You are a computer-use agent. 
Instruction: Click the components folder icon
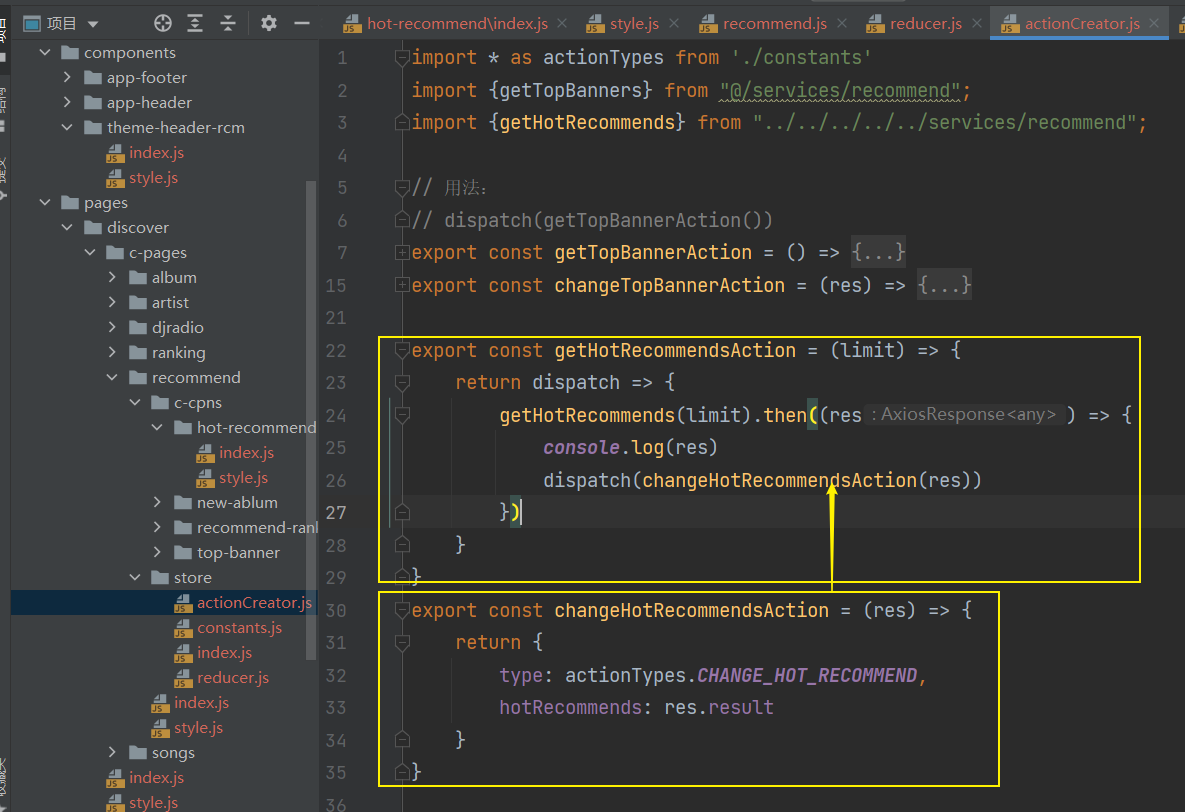(x=70, y=52)
